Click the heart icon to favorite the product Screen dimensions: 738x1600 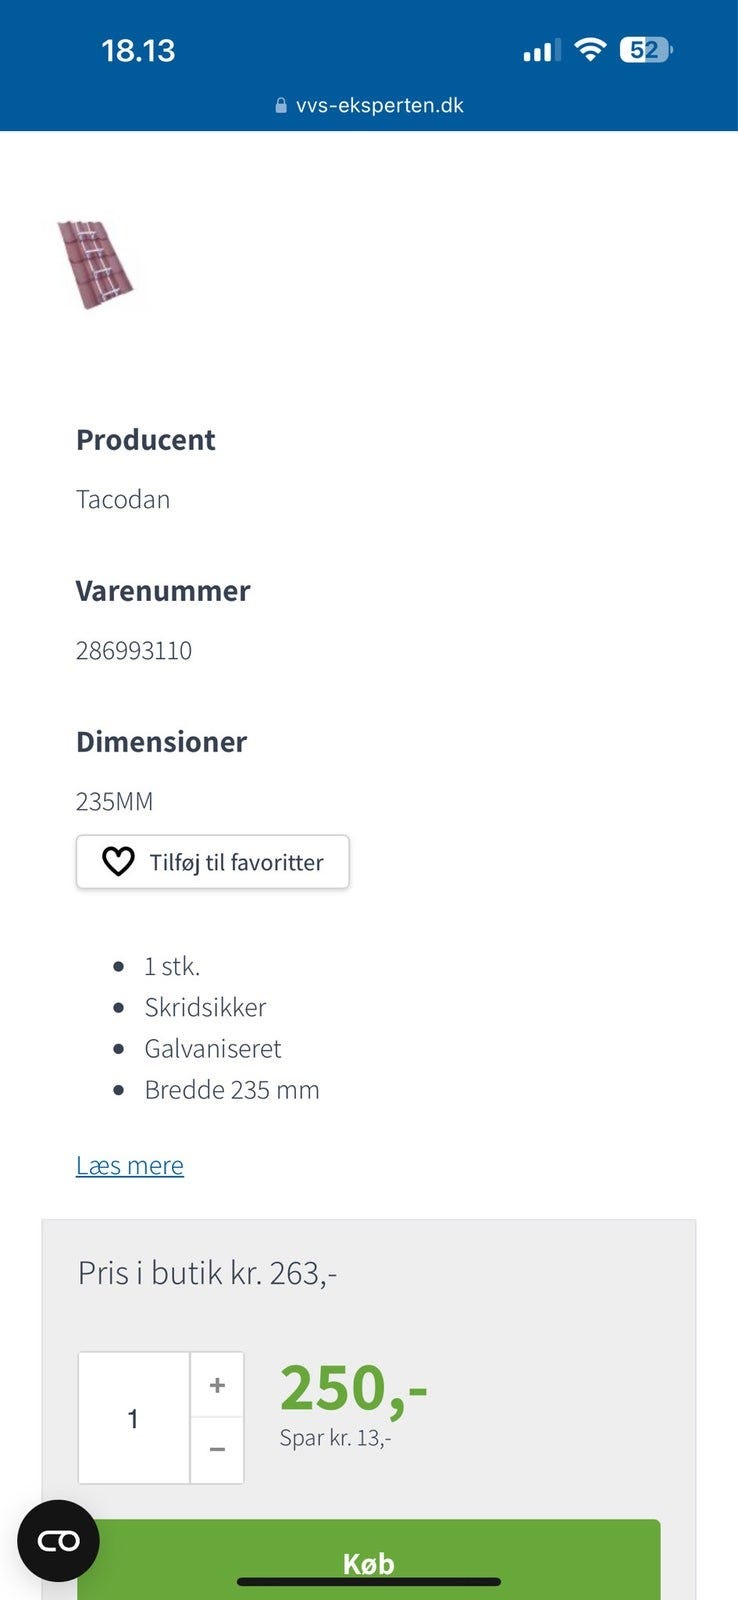[x=118, y=862]
